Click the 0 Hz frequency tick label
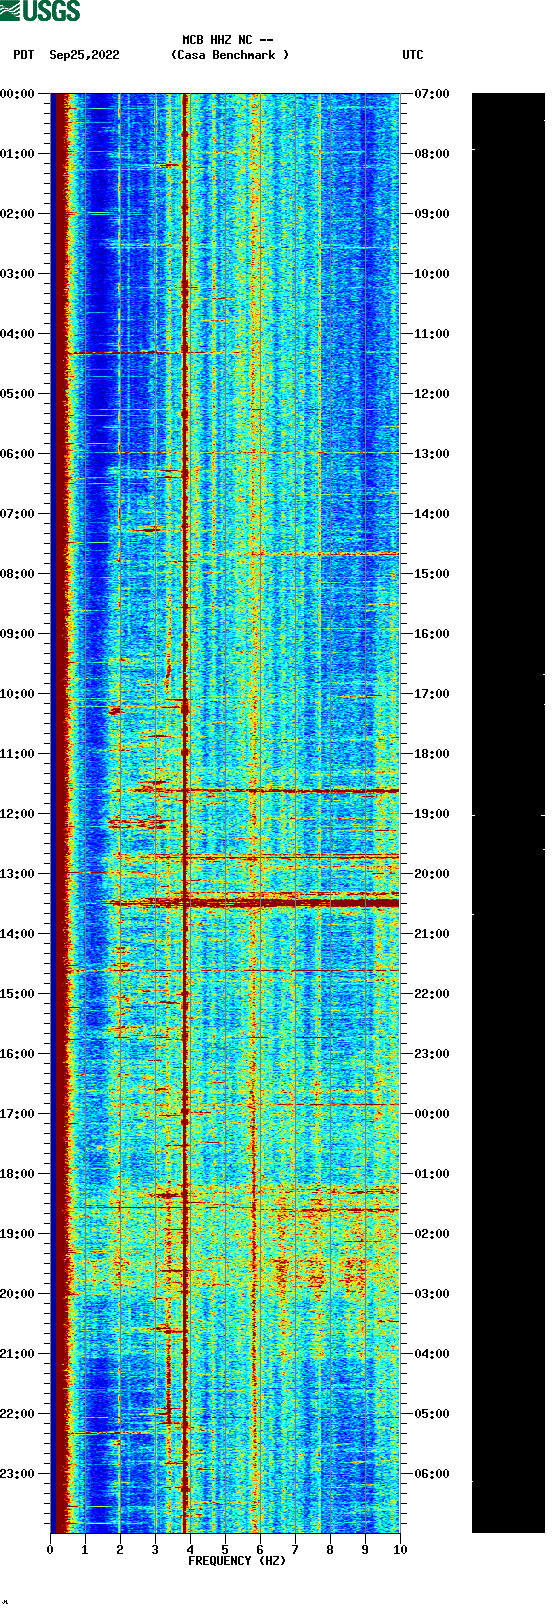The height and width of the screenshot is (1613, 552). click(50, 1550)
